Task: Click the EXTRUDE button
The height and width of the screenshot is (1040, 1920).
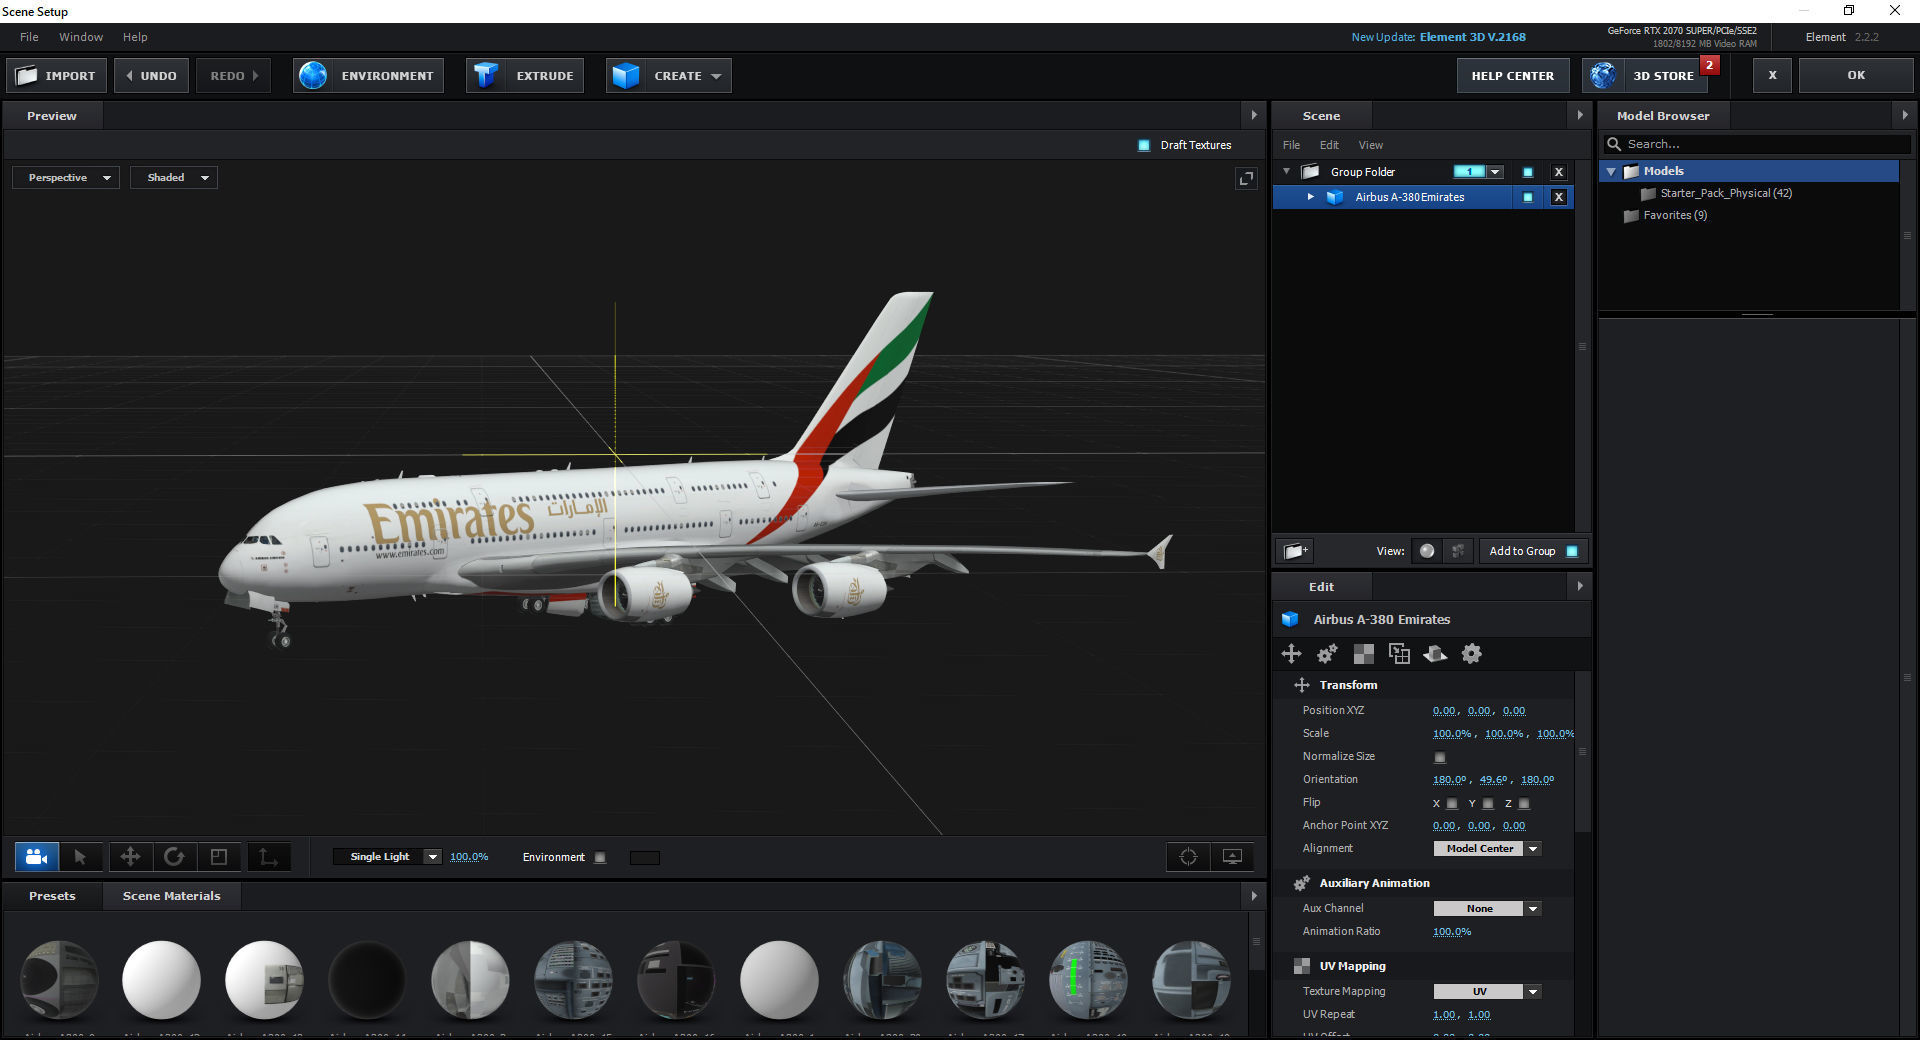Action: click(x=525, y=76)
